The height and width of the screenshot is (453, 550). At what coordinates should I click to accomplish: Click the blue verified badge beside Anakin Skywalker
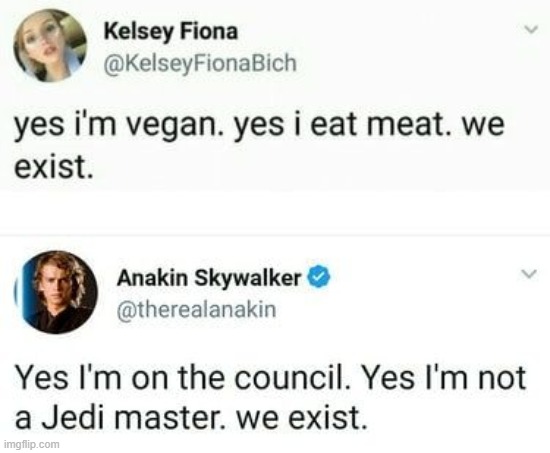(x=319, y=277)
